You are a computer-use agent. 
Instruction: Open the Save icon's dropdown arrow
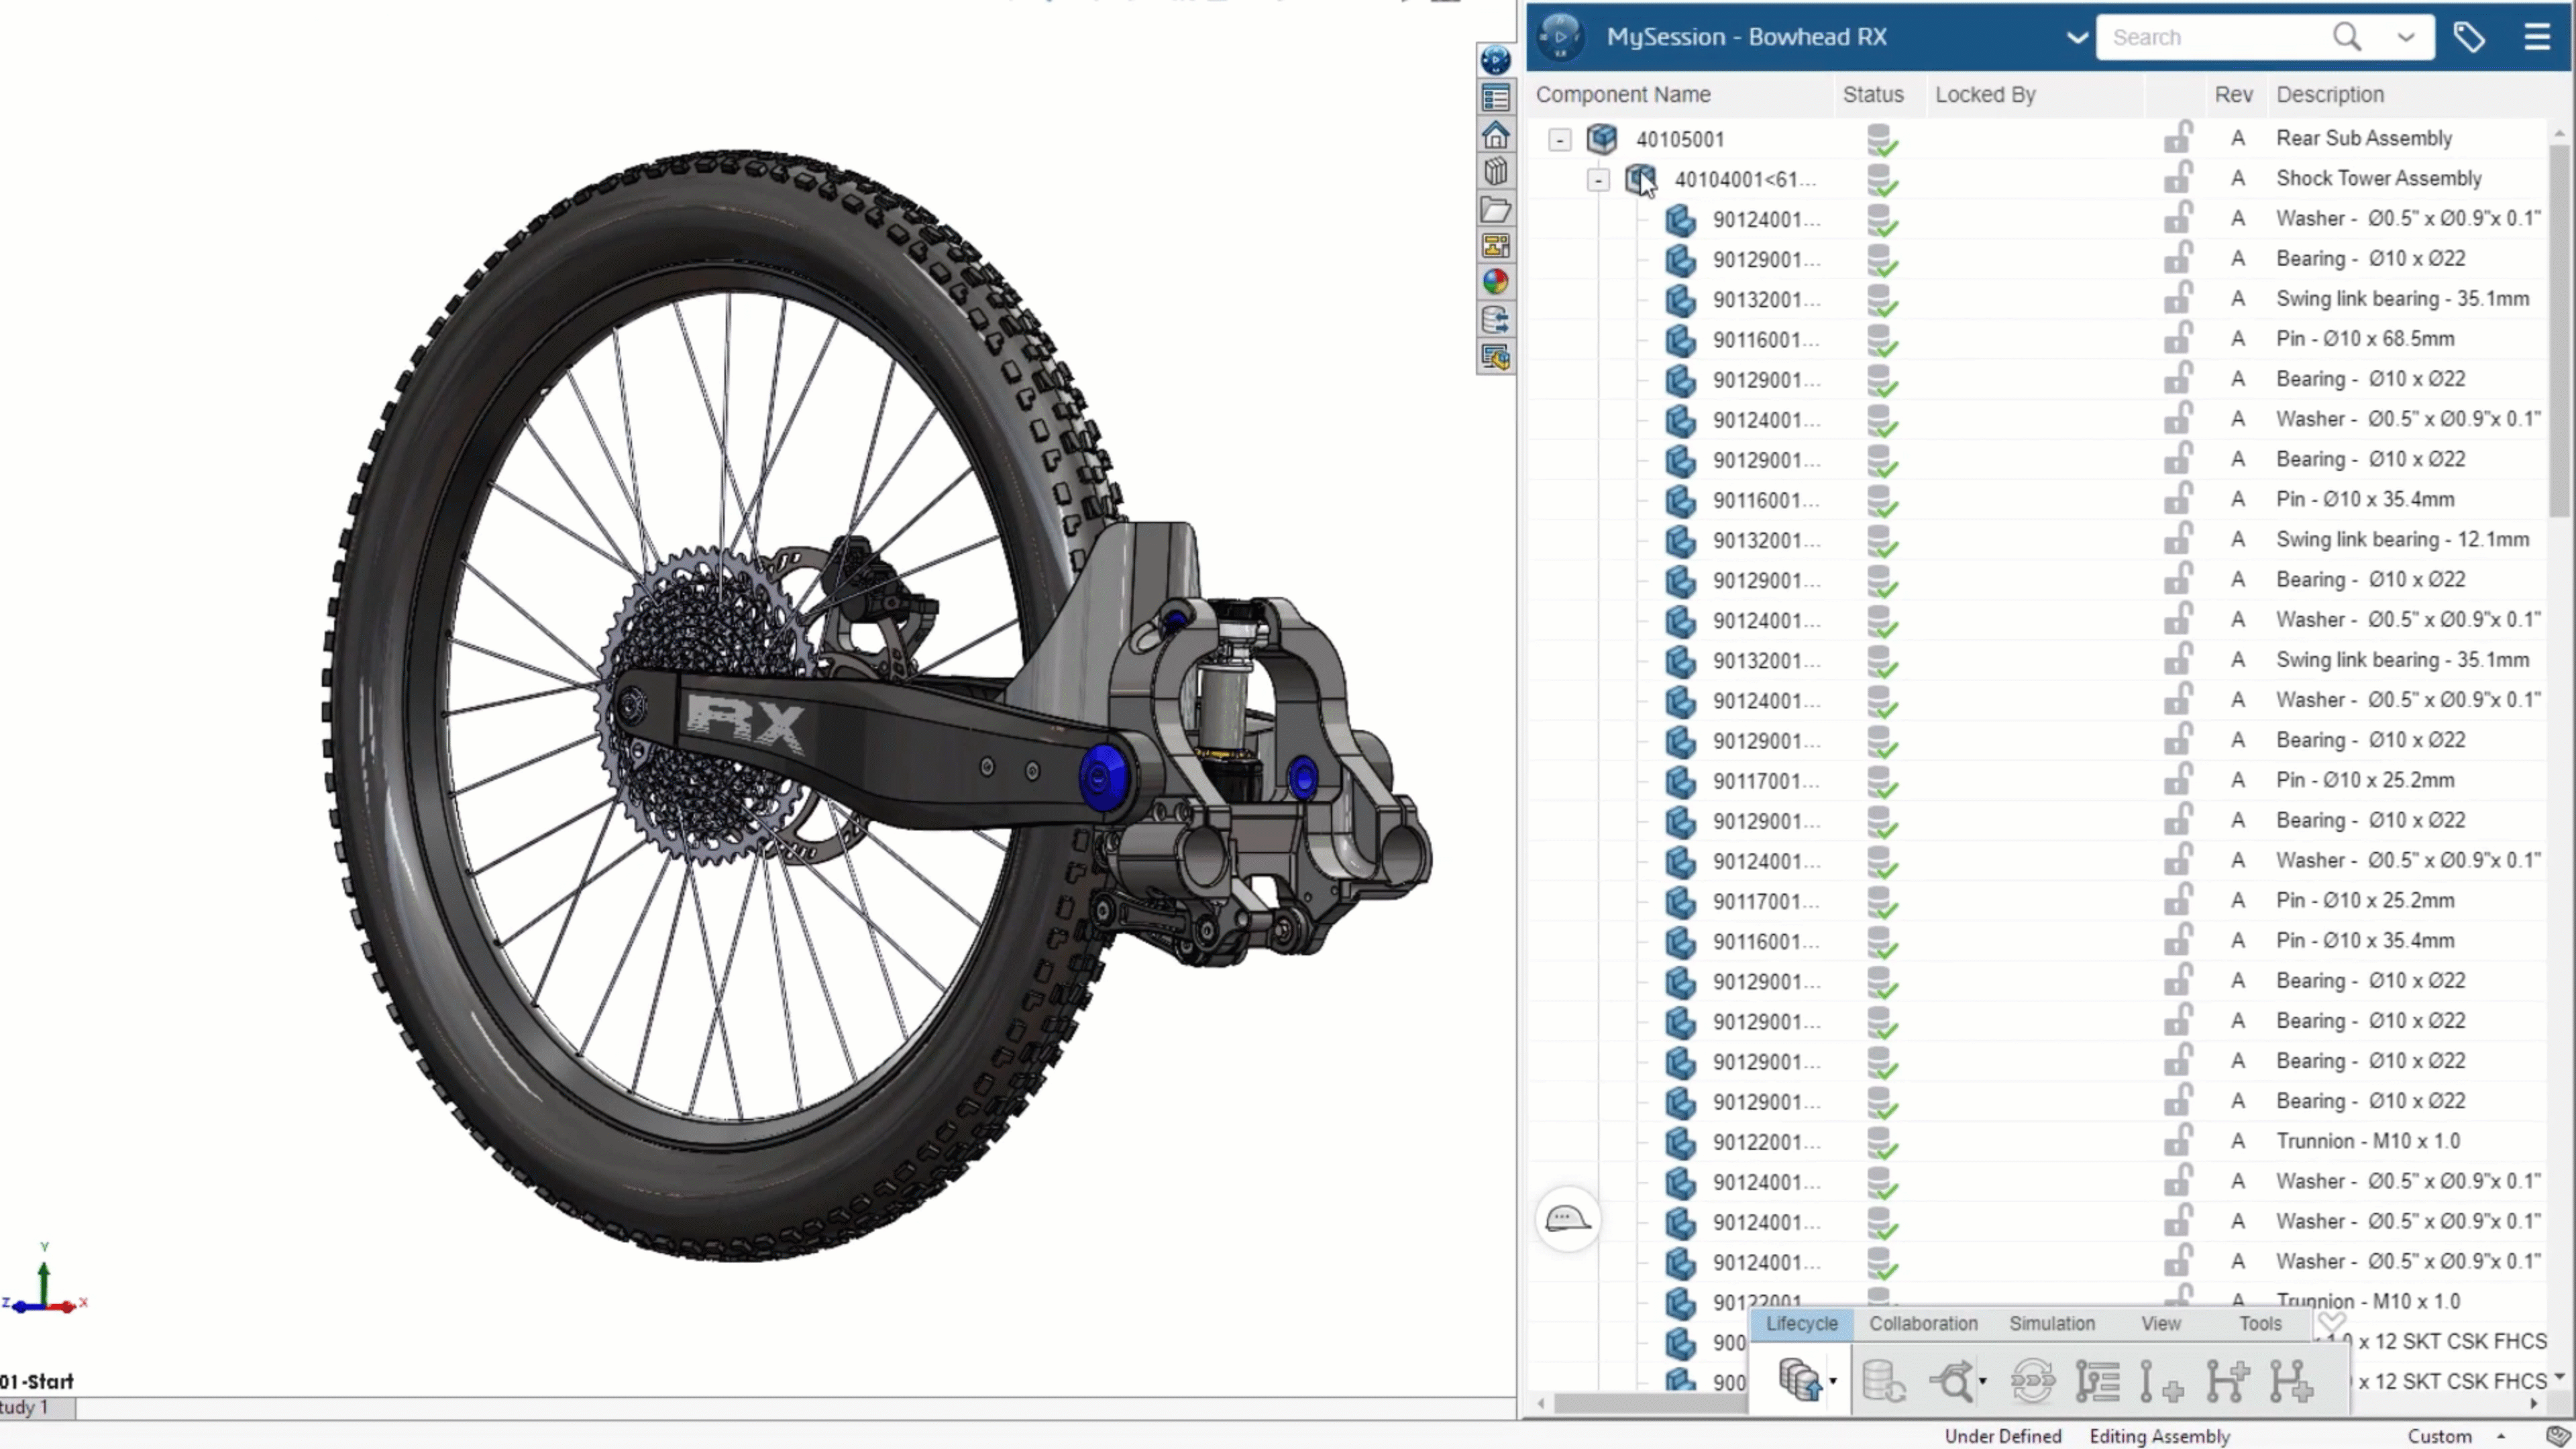pos(1833,1382)
